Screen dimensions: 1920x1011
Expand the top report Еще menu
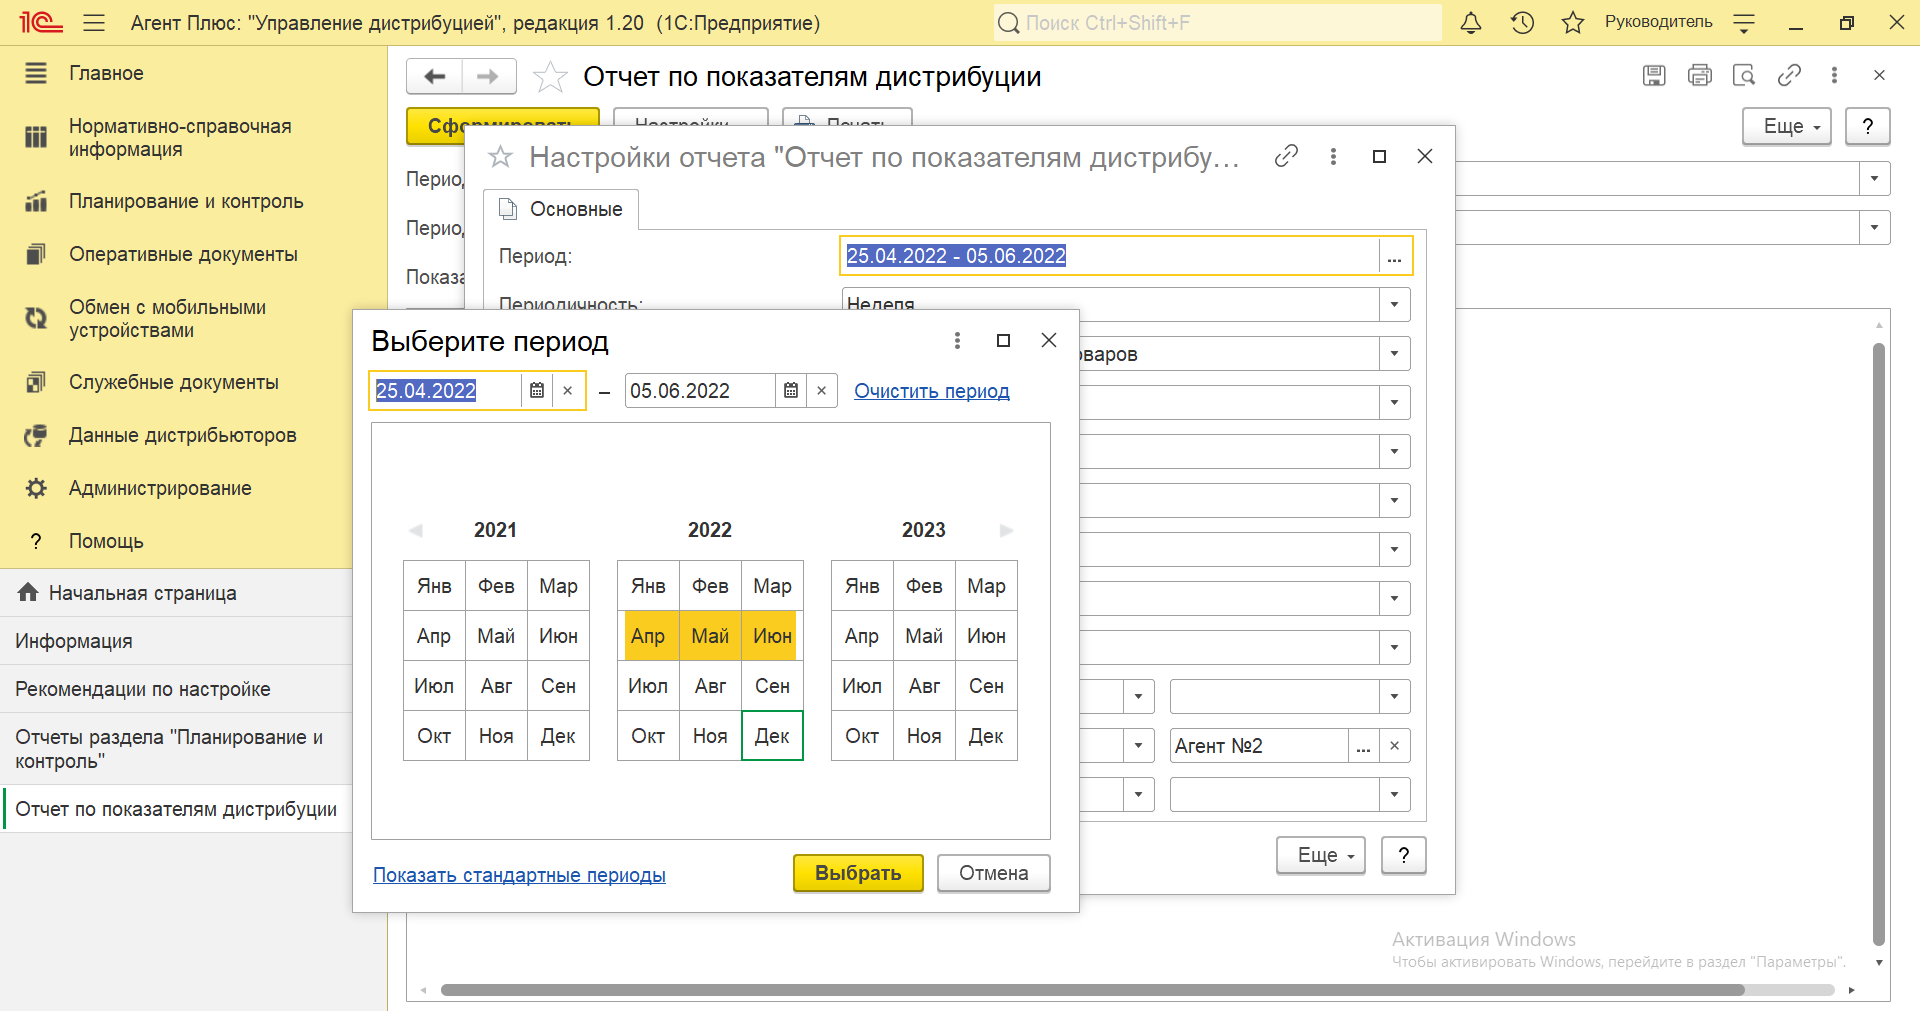(1787, 127)
